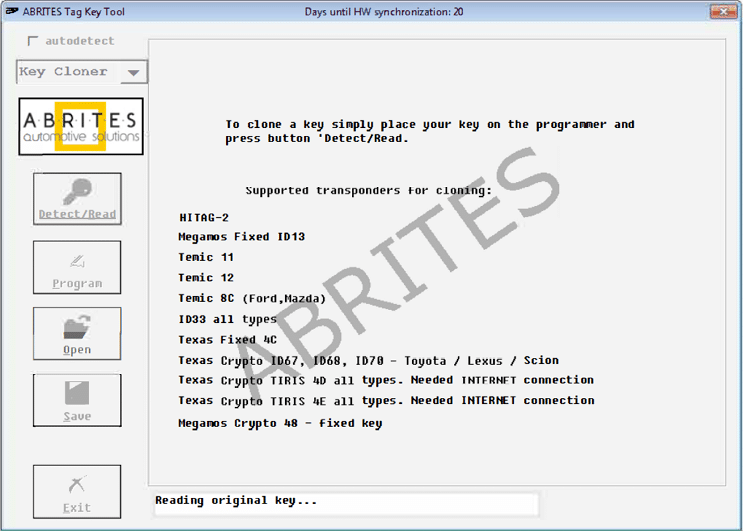Open a file using the folder icon
The width and height of the screenshot is (743, 531).
point(77,327)
